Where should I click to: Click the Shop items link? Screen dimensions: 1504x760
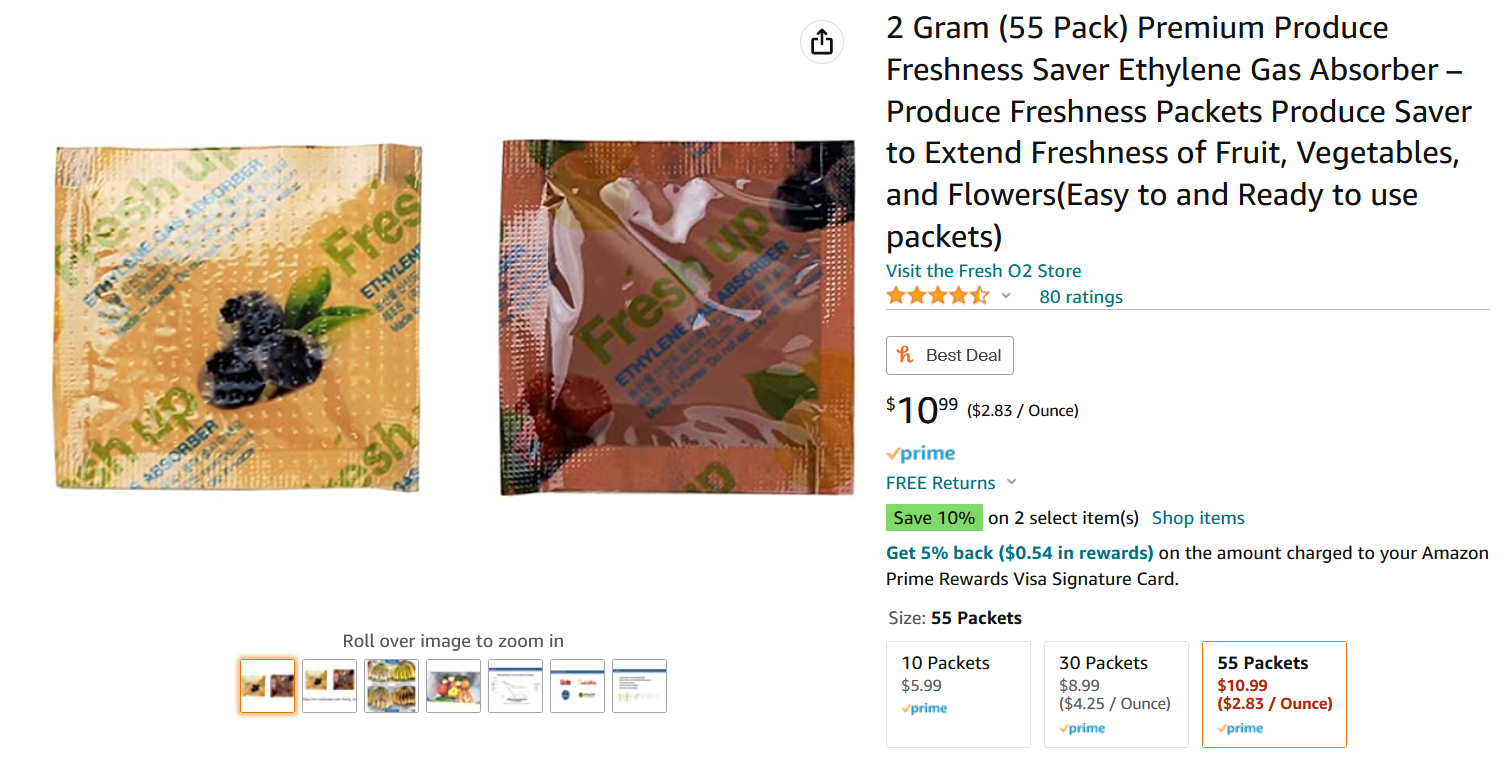(1198, 518)
